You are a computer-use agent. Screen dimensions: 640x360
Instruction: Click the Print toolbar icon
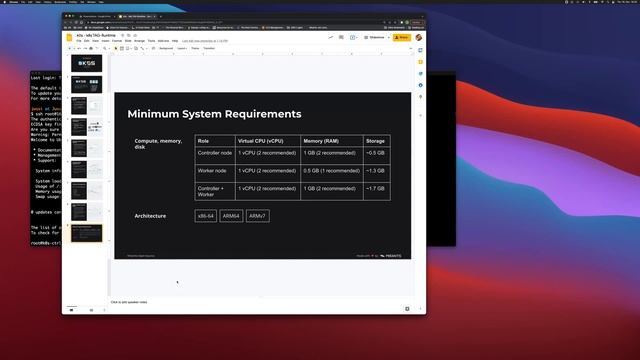coord(91,49)
